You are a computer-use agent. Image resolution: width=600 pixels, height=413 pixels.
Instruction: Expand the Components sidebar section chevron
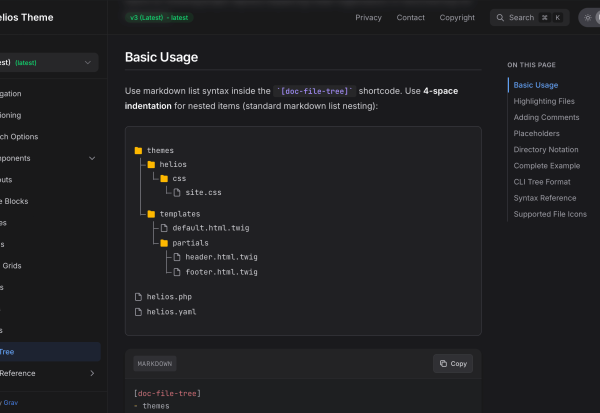click(x=92, y=158)
